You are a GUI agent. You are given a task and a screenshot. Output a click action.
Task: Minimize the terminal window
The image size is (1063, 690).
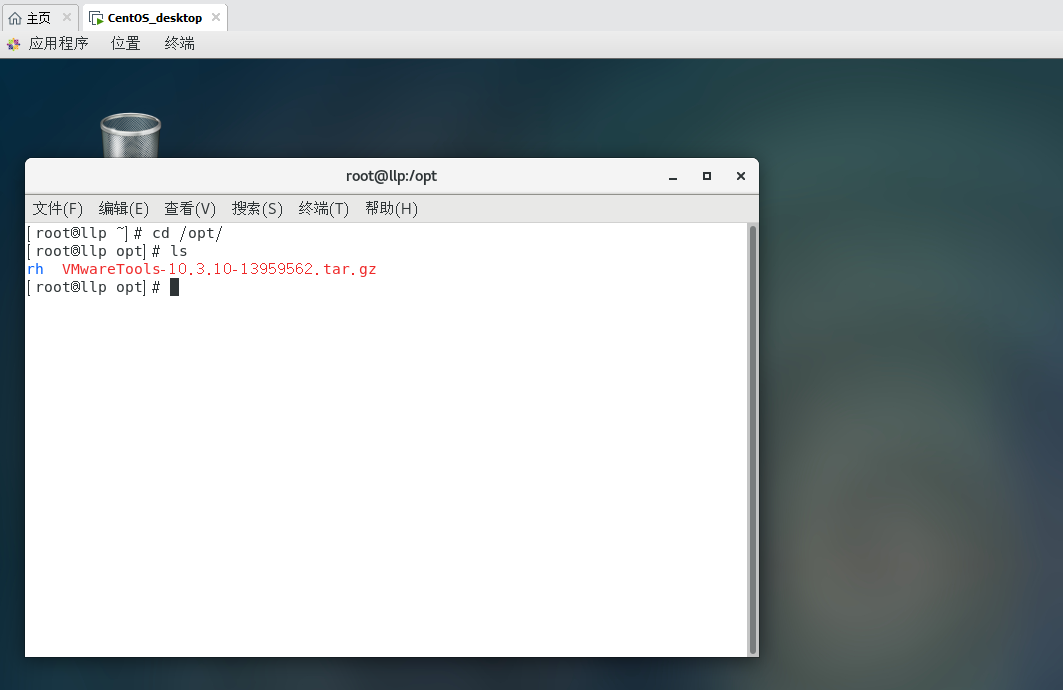(x=673, y=176)
